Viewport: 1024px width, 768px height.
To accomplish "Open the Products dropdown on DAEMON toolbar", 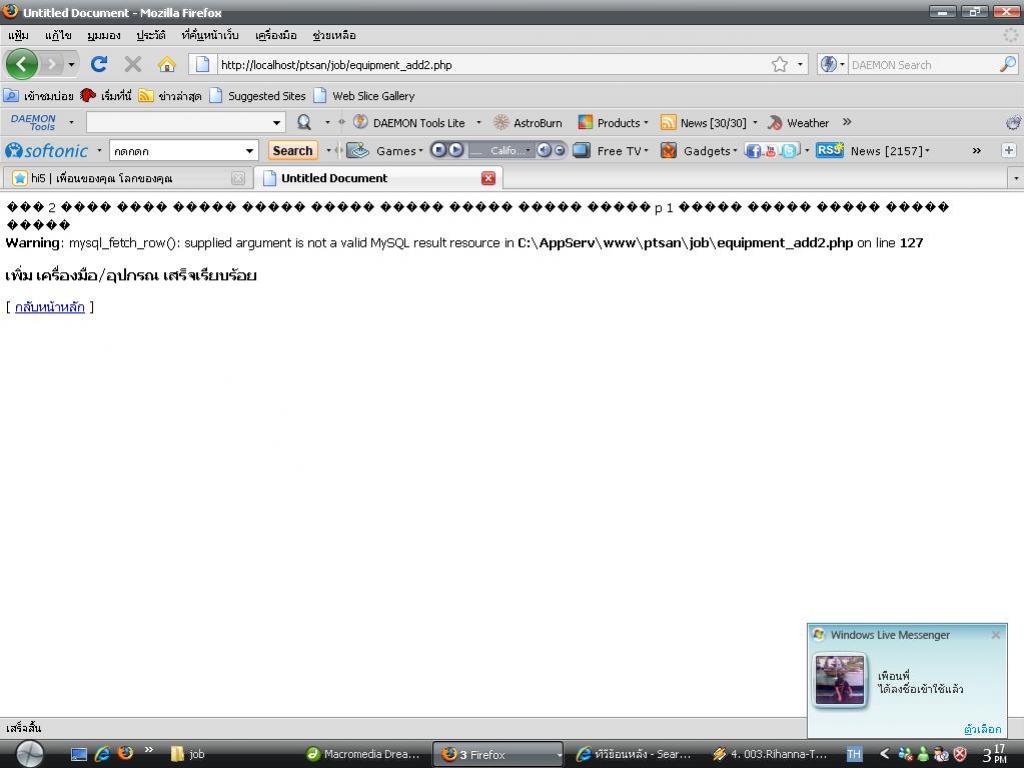I will (x=613, y=122).
